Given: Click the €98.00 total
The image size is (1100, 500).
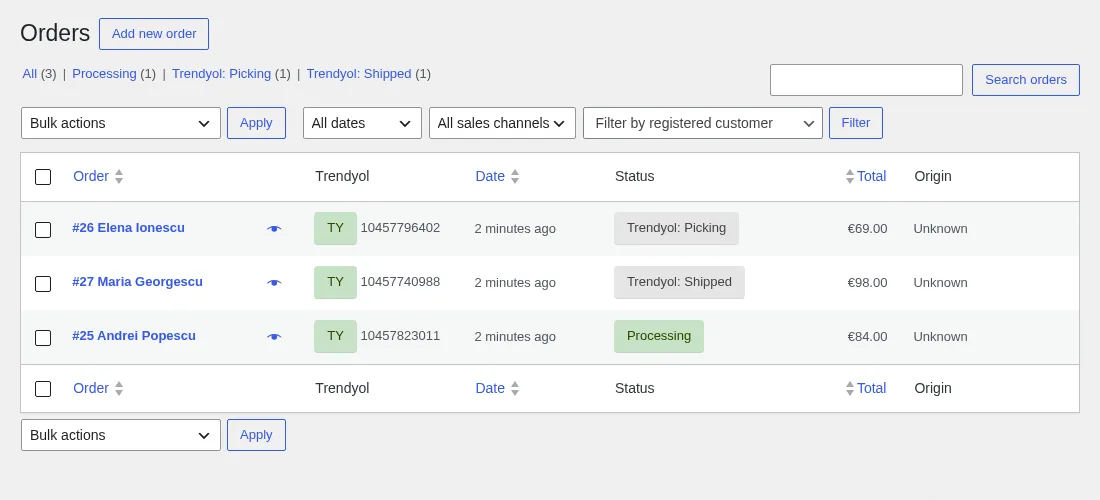Looking at the screenshot, I should (x=867, y=283).
